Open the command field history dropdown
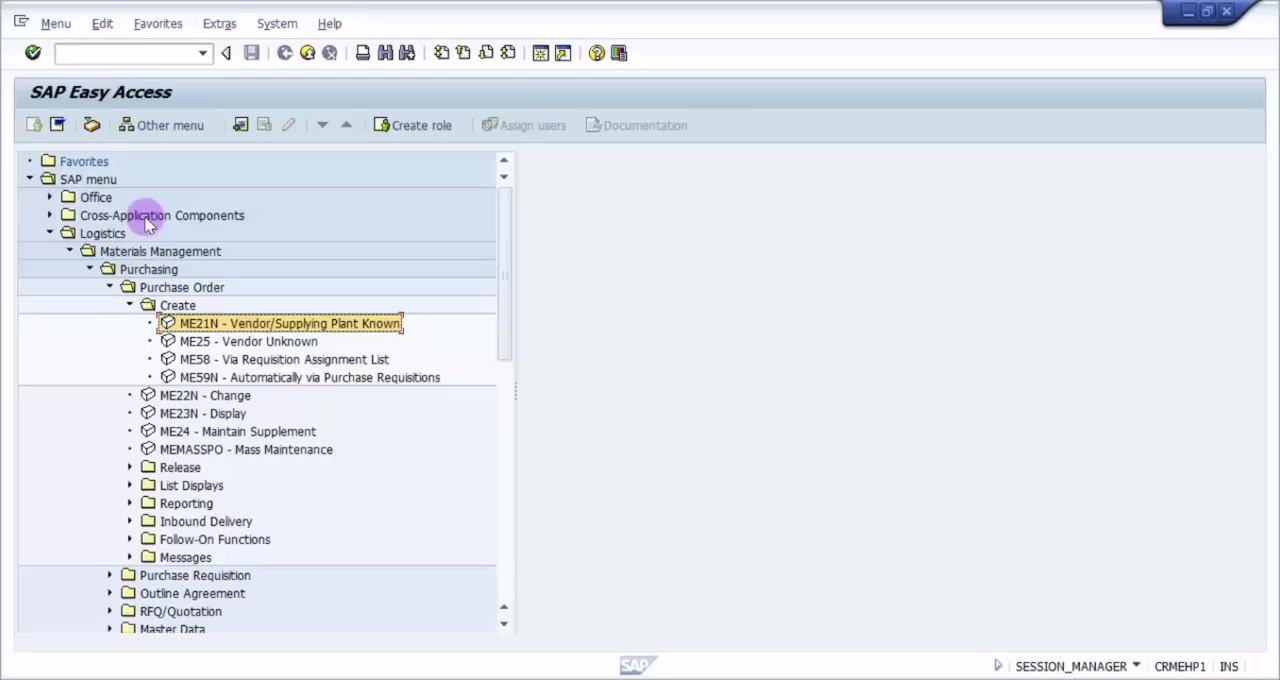The image size is (1280, 680). 203,53
